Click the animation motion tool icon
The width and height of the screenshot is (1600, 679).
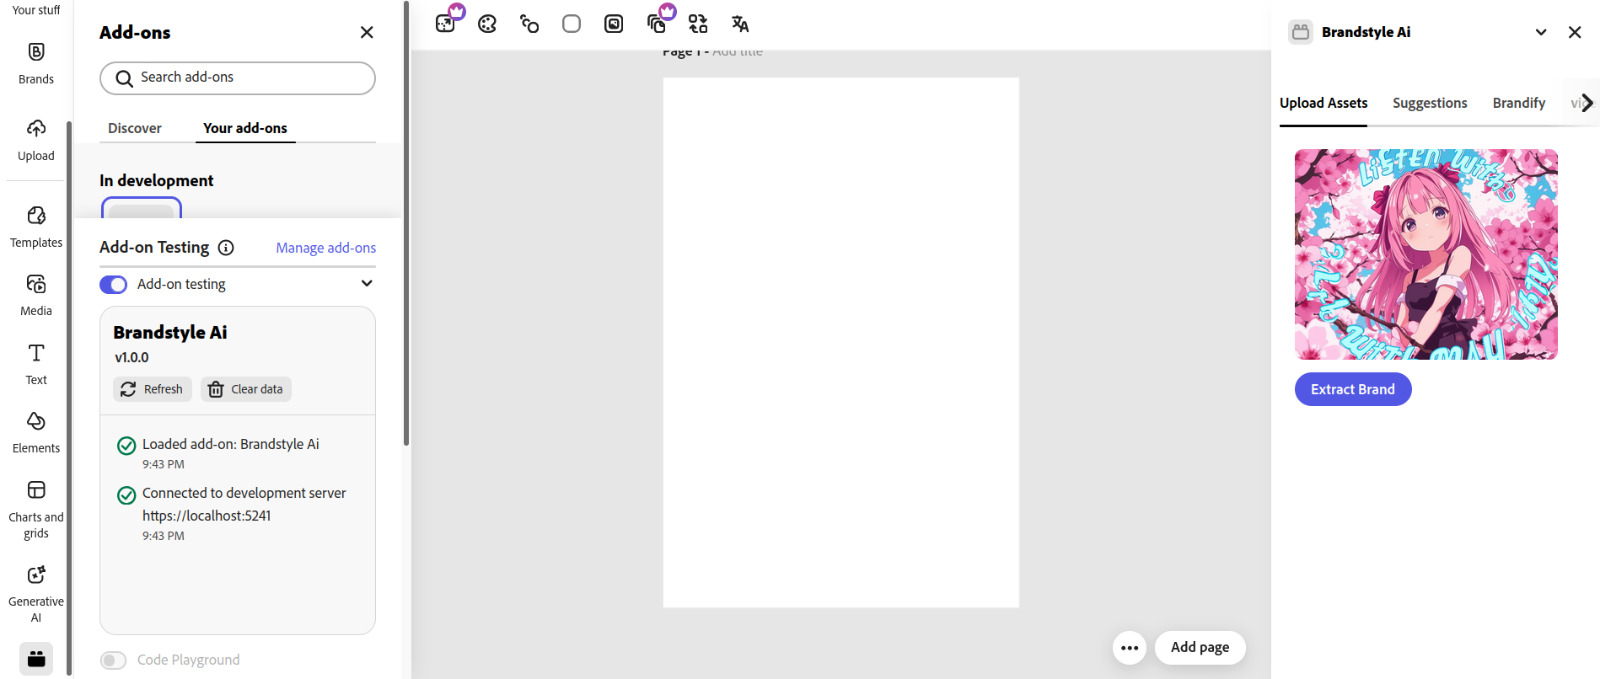529,24
